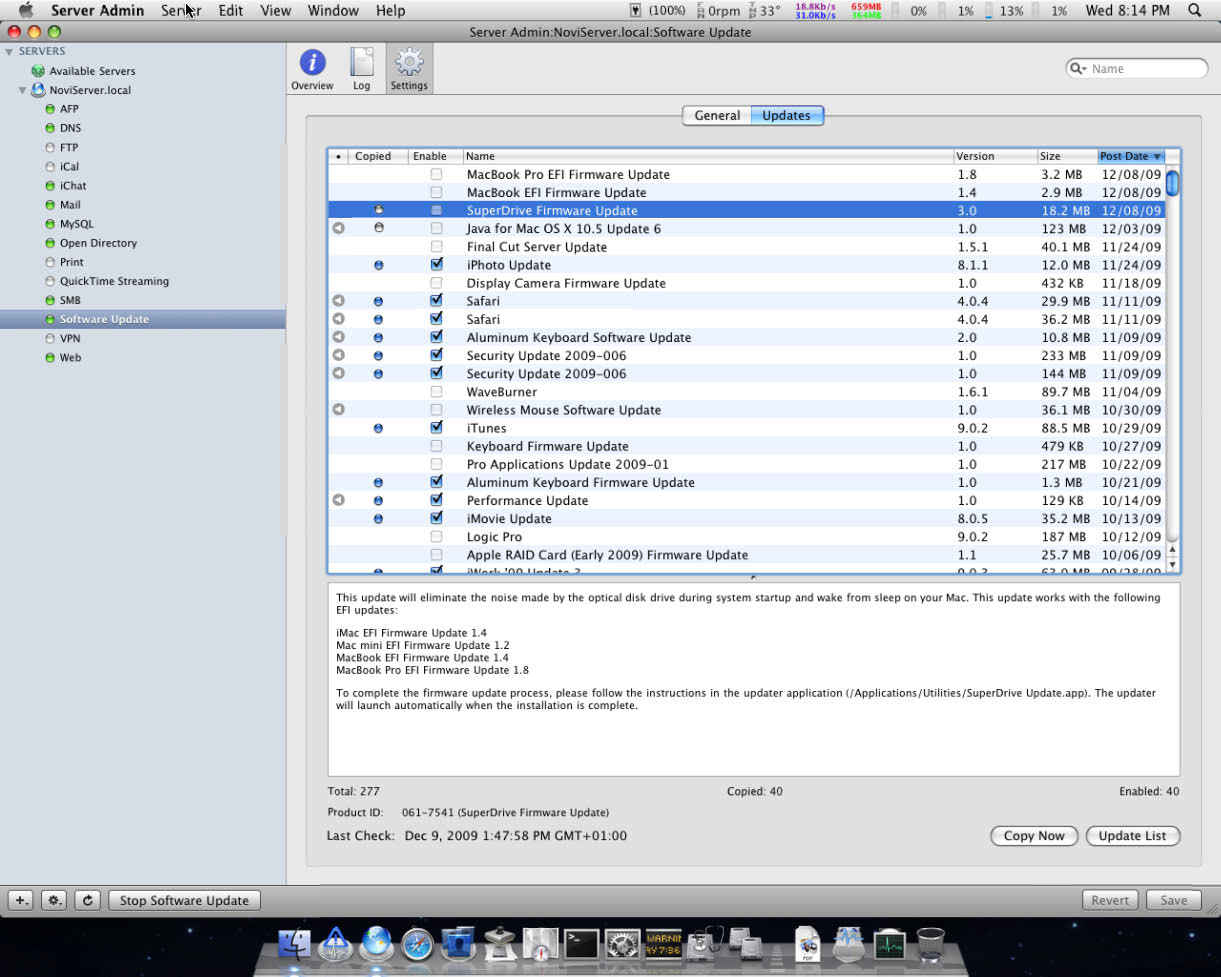Screen dimensions: 1221x977
Task: Open Terminal from the Dock
Action: 581,943
